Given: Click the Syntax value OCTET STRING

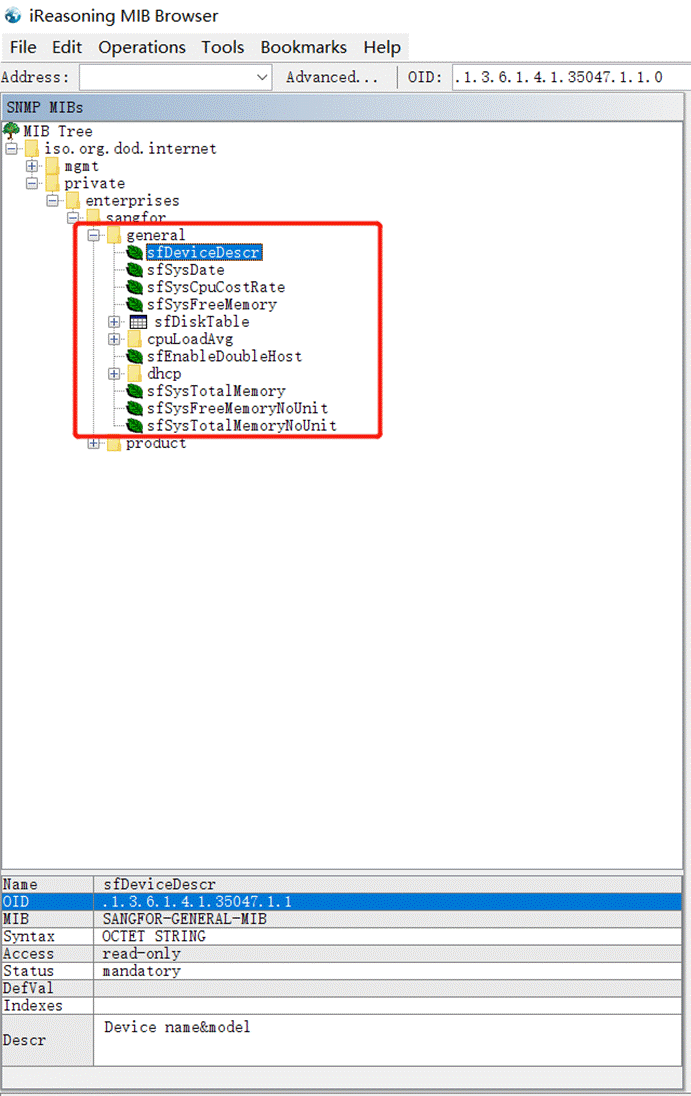Looking at the screenshot, I should coord(154,936).
